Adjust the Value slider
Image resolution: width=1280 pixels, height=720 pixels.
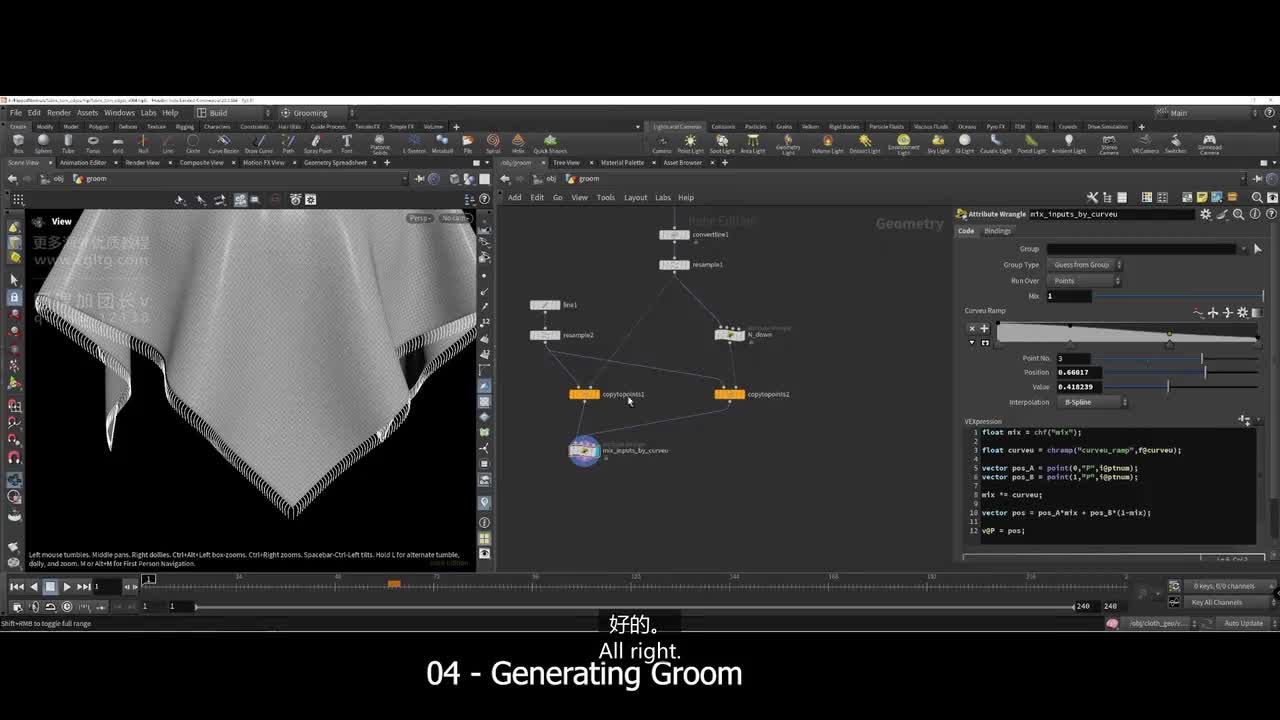tap(1182, 387)
